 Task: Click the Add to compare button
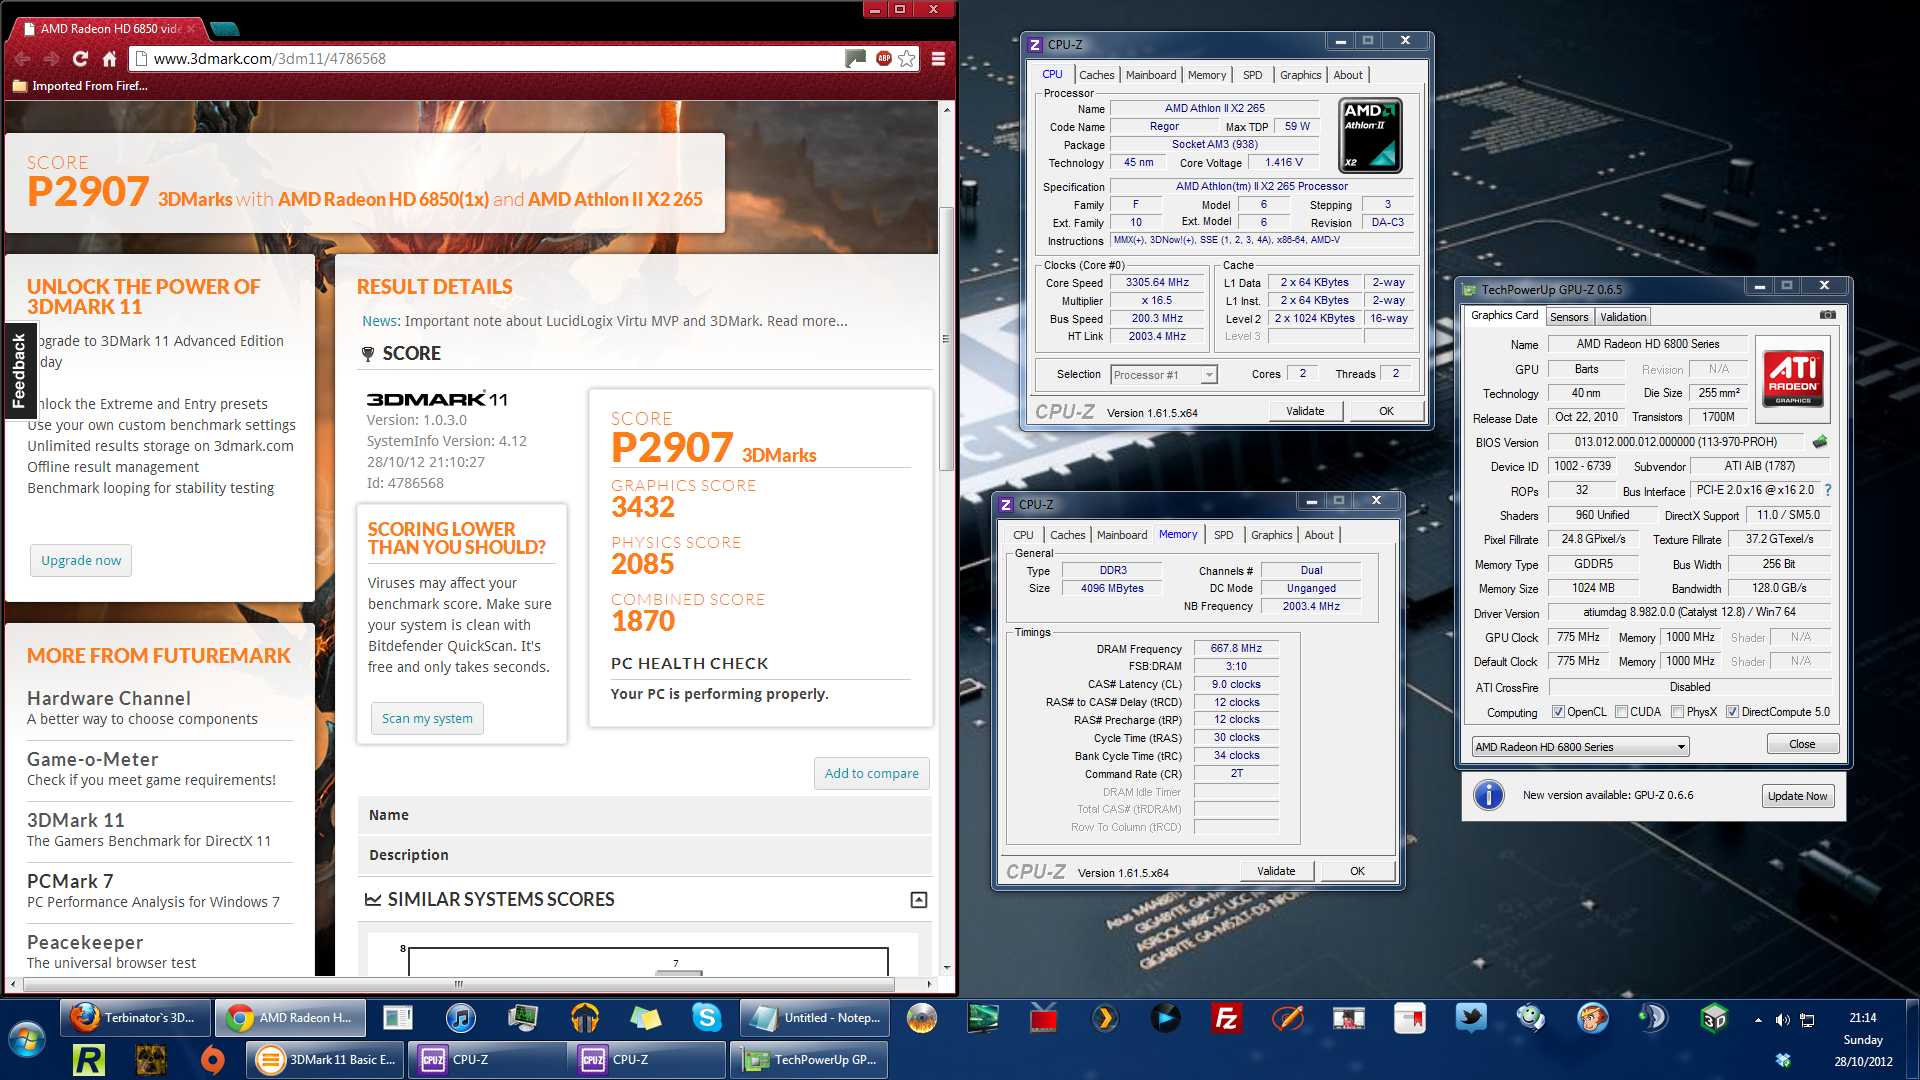pyautogui.click(x=871, y=773)
